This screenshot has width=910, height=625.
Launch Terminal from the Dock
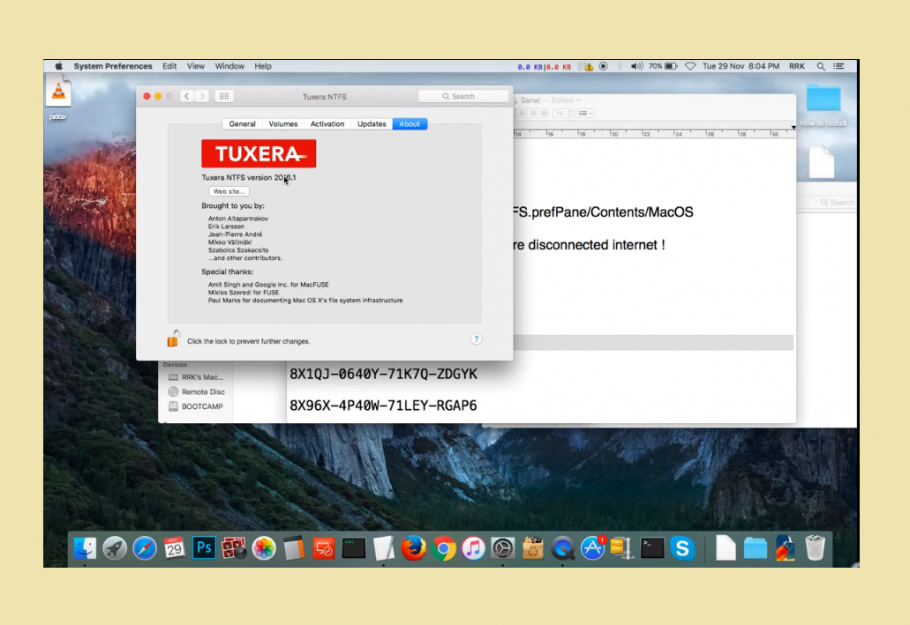pyautogui.click(x=652, y=548)
